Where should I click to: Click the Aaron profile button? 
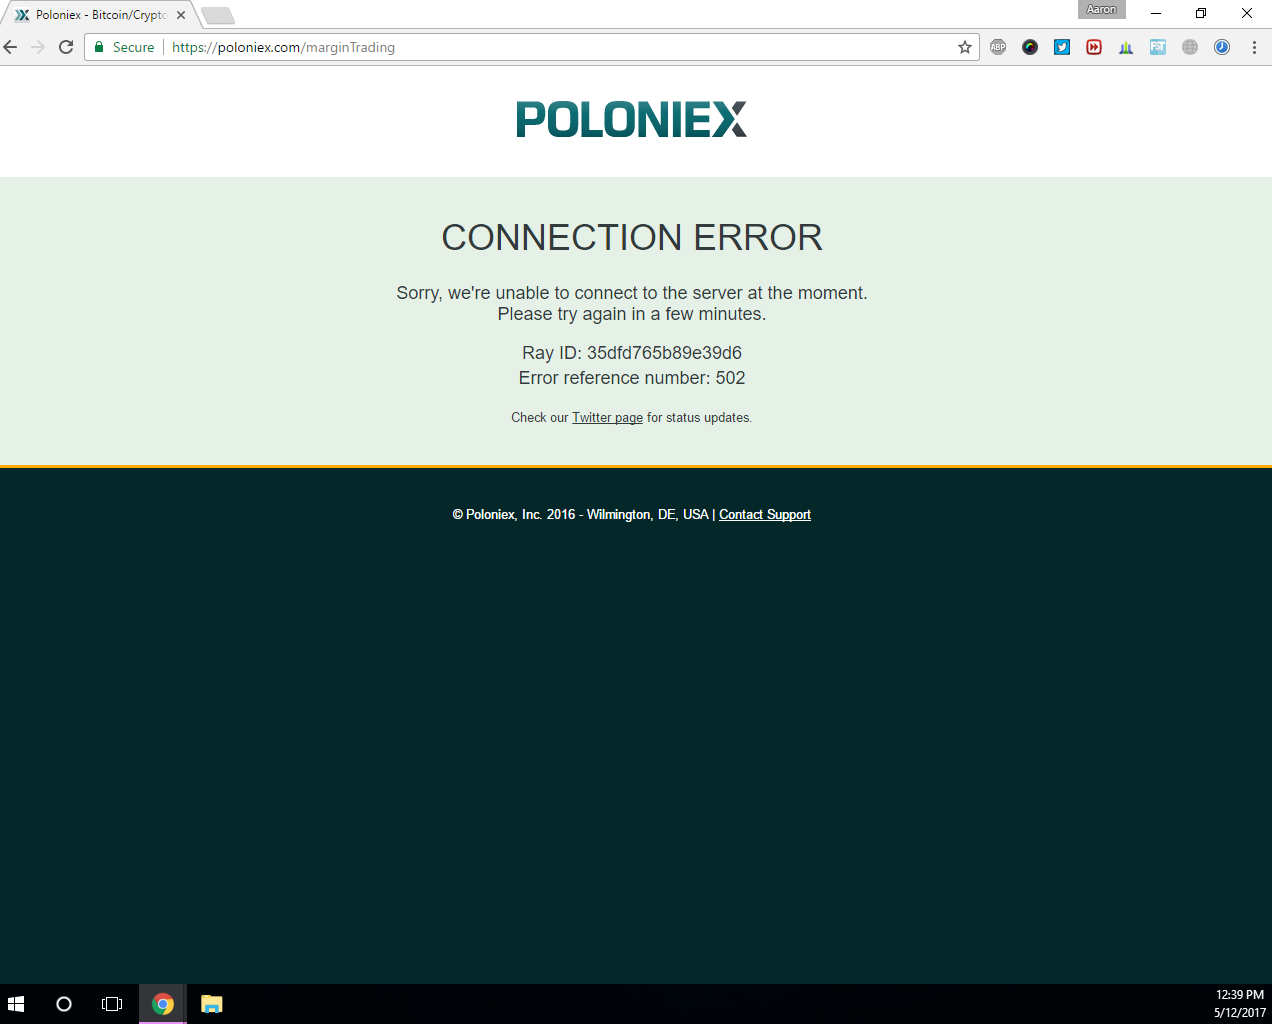[1101, 10]
